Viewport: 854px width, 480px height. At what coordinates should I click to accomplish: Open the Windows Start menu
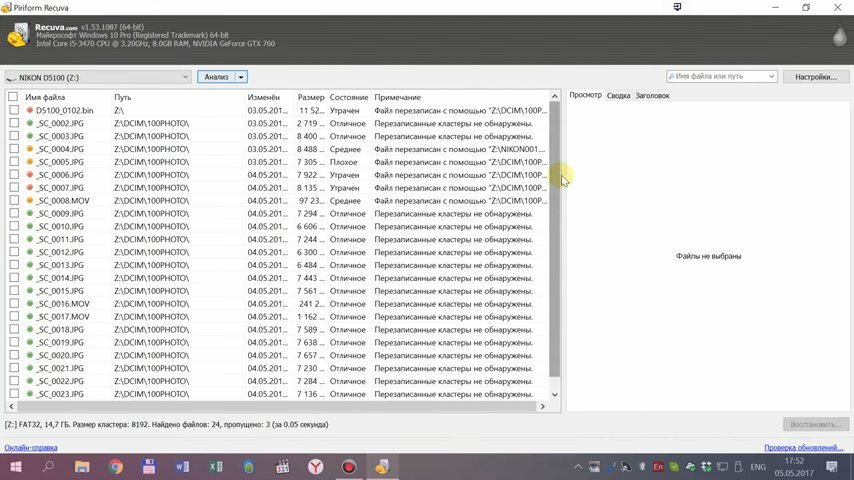(x=16, y=467)
